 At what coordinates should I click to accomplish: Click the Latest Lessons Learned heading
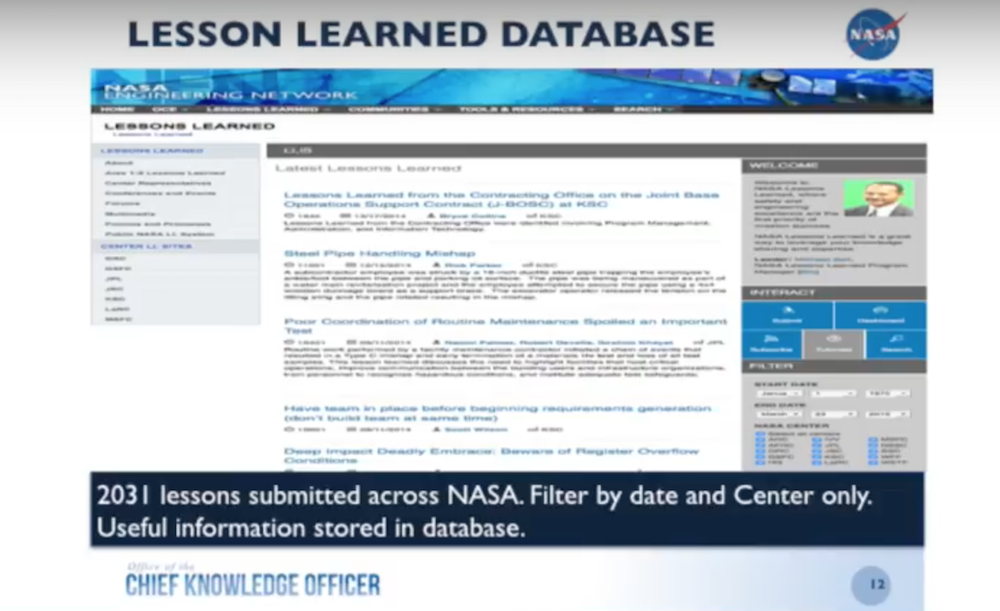[x=368, y=168]
